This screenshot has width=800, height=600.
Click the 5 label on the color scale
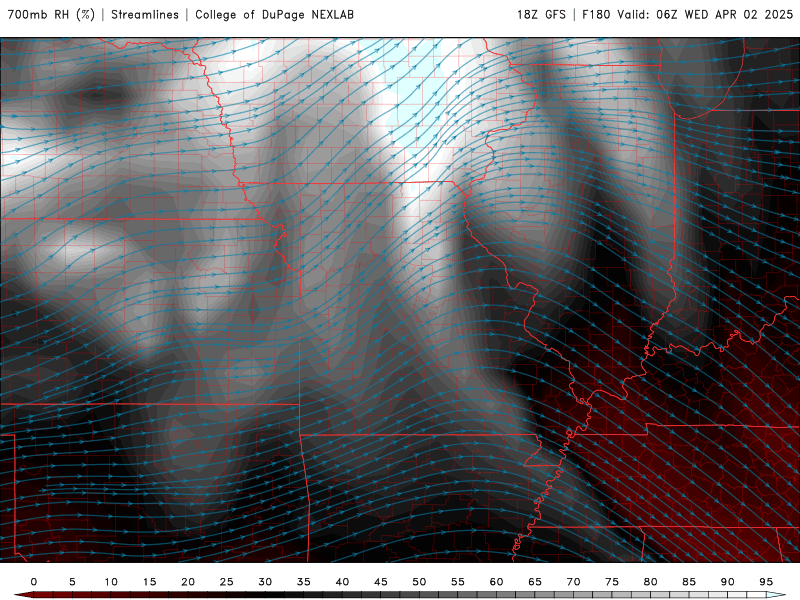[72, 582]
